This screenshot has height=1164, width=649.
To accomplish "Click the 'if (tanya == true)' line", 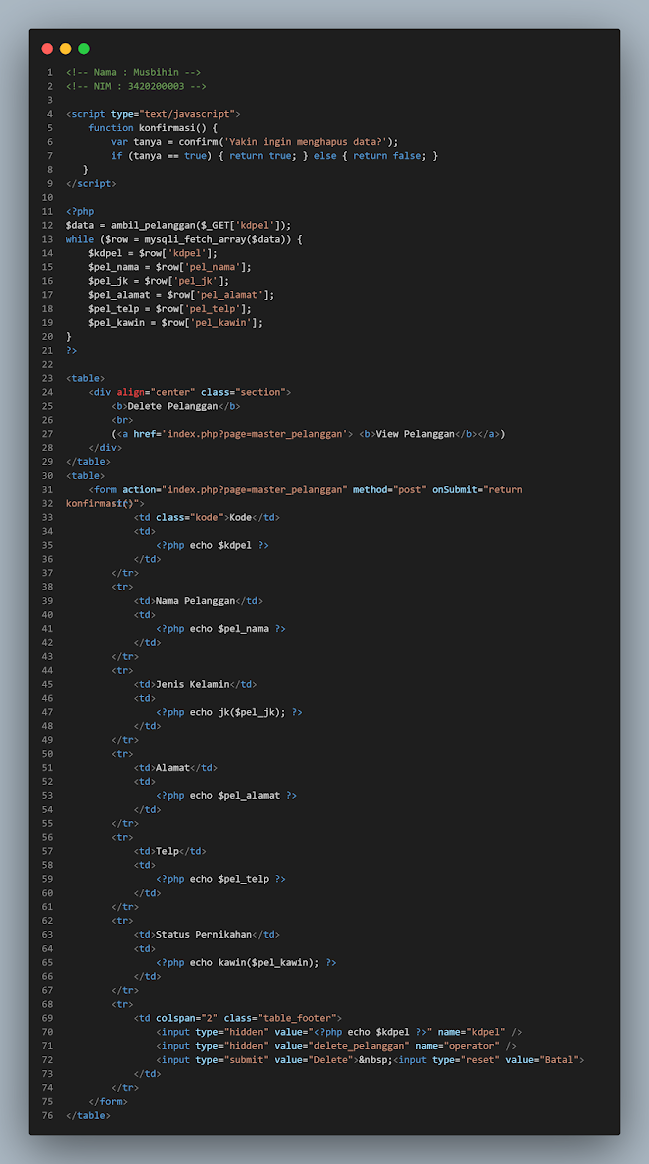I will pyautogui.click(x=275, y=156).
